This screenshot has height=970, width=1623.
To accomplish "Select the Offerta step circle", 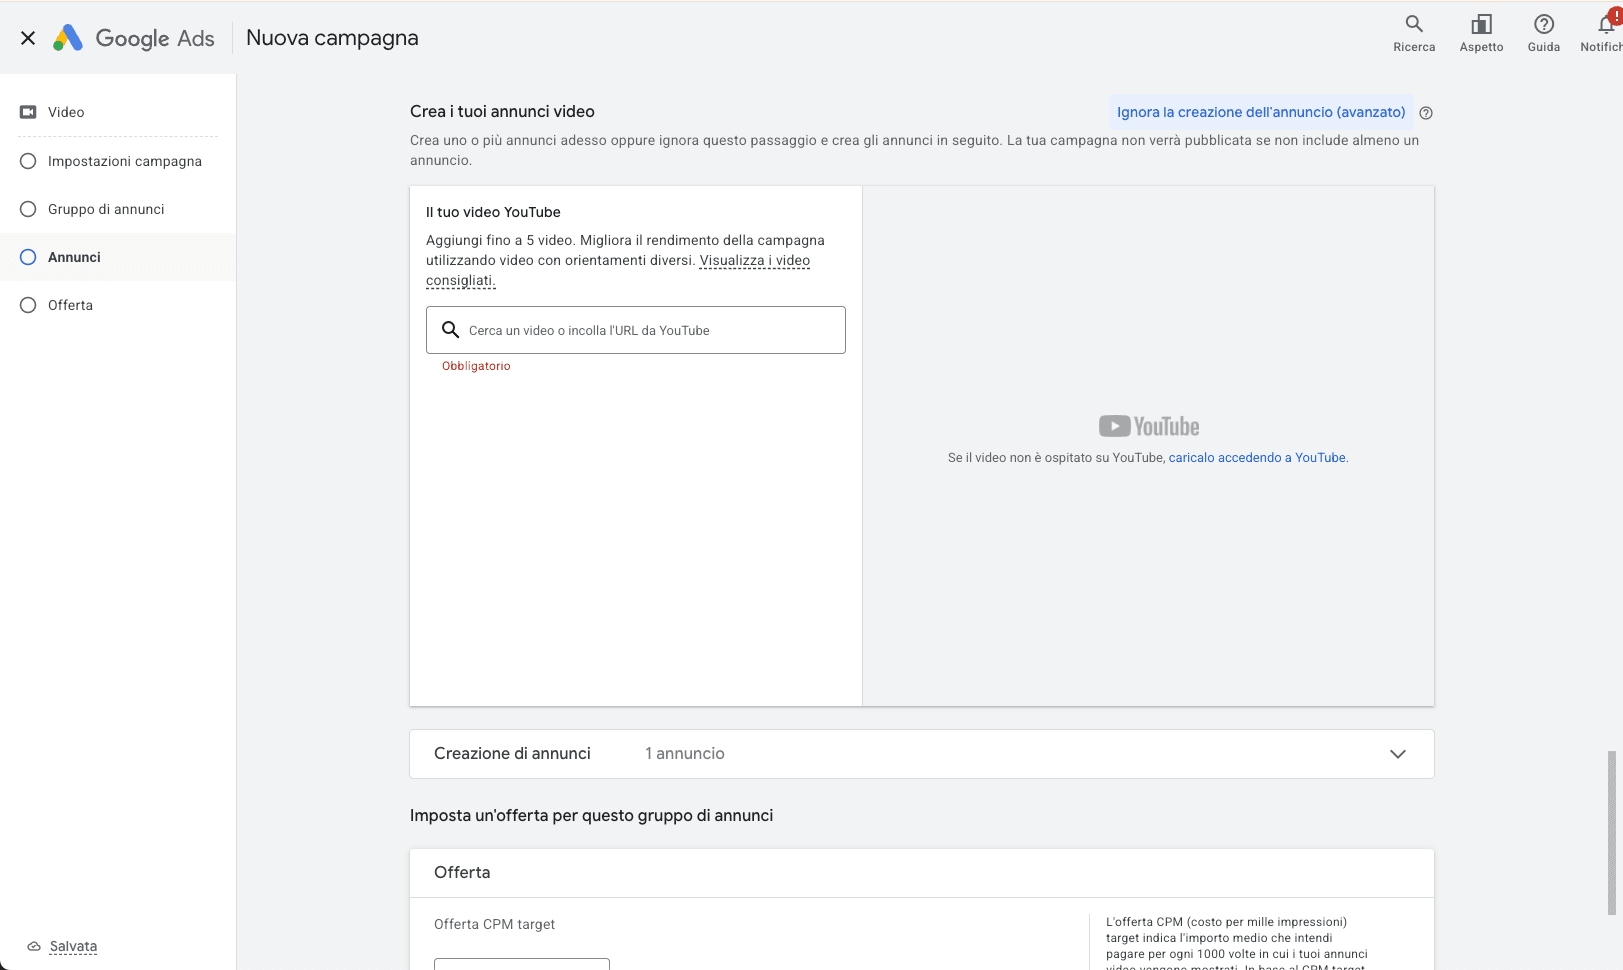I will (x=28, y=305).
